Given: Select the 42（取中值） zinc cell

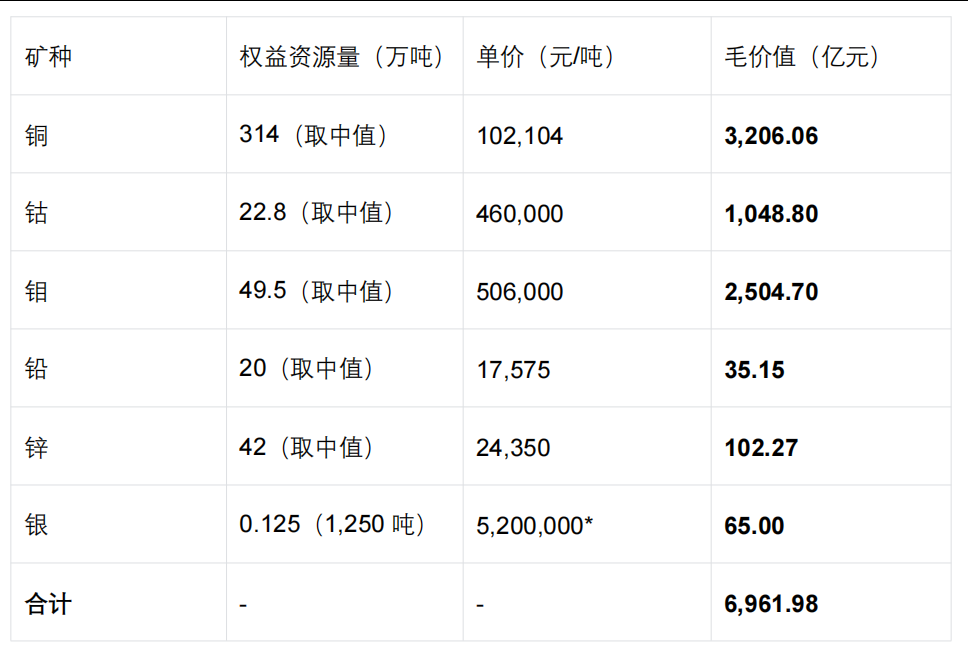Looking at the screenshot, I should pos(306,447).
